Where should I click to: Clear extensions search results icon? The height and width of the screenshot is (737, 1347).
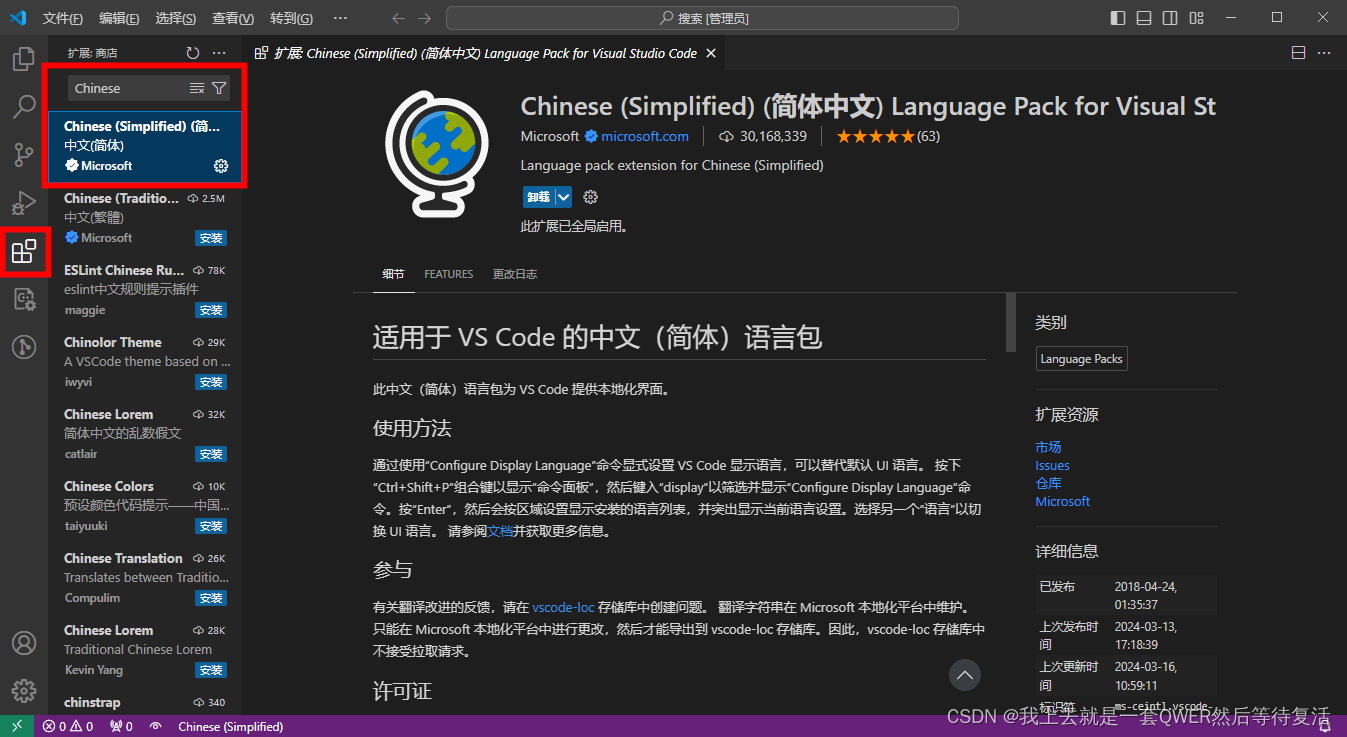(197, 88)
